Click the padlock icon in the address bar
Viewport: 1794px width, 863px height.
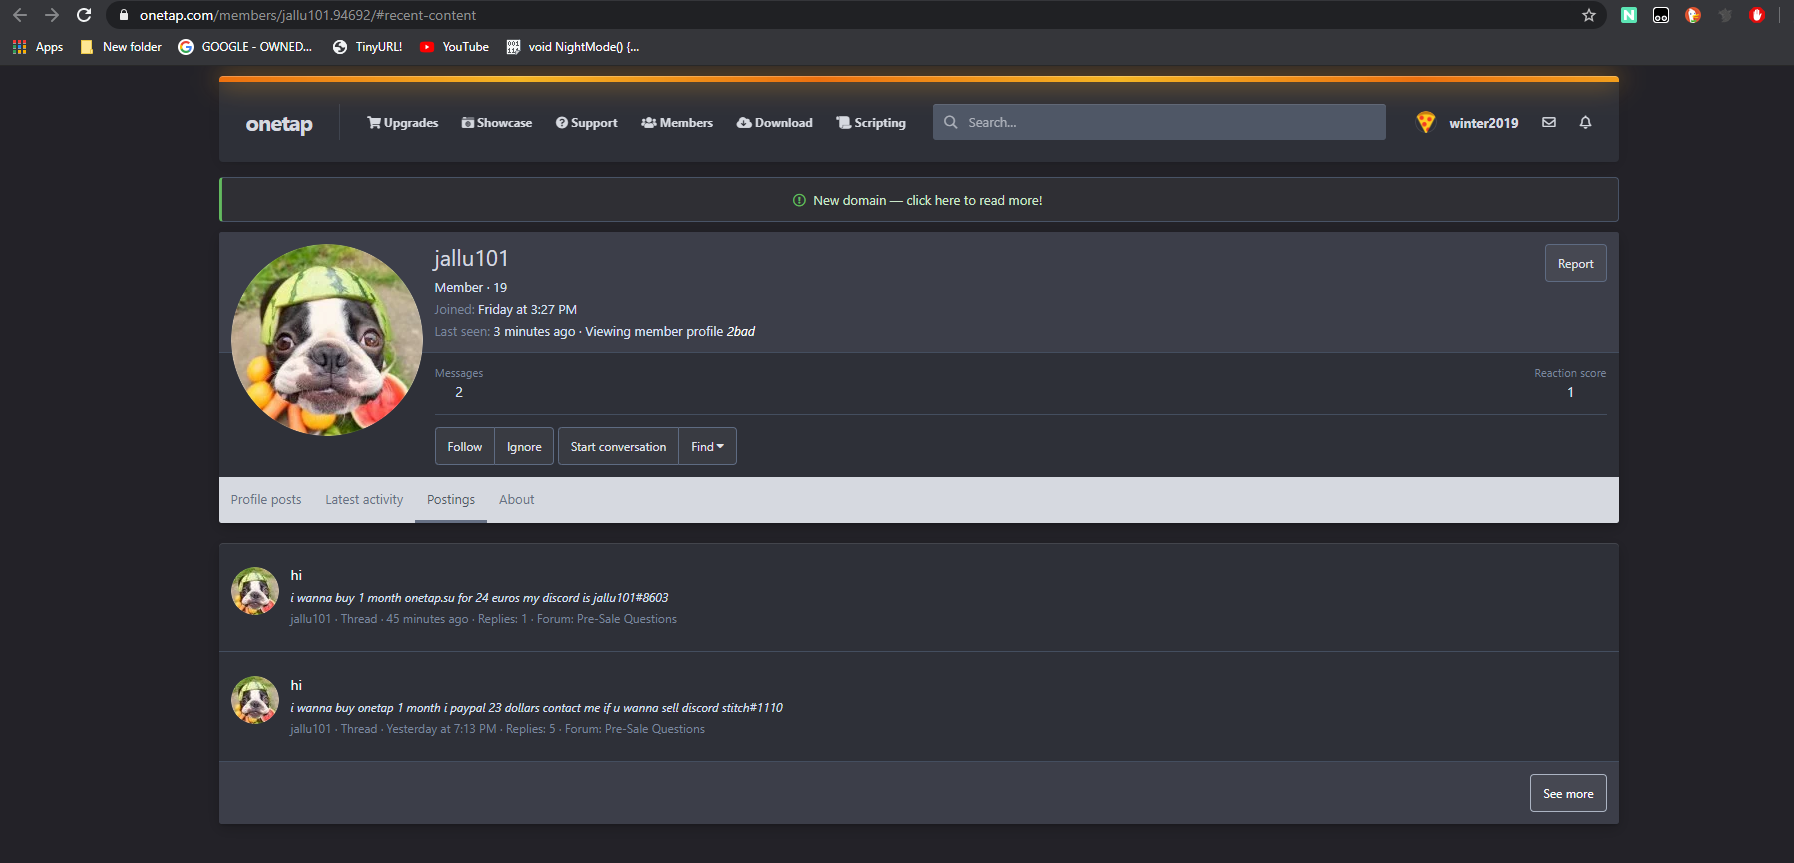tap(124, 15)
